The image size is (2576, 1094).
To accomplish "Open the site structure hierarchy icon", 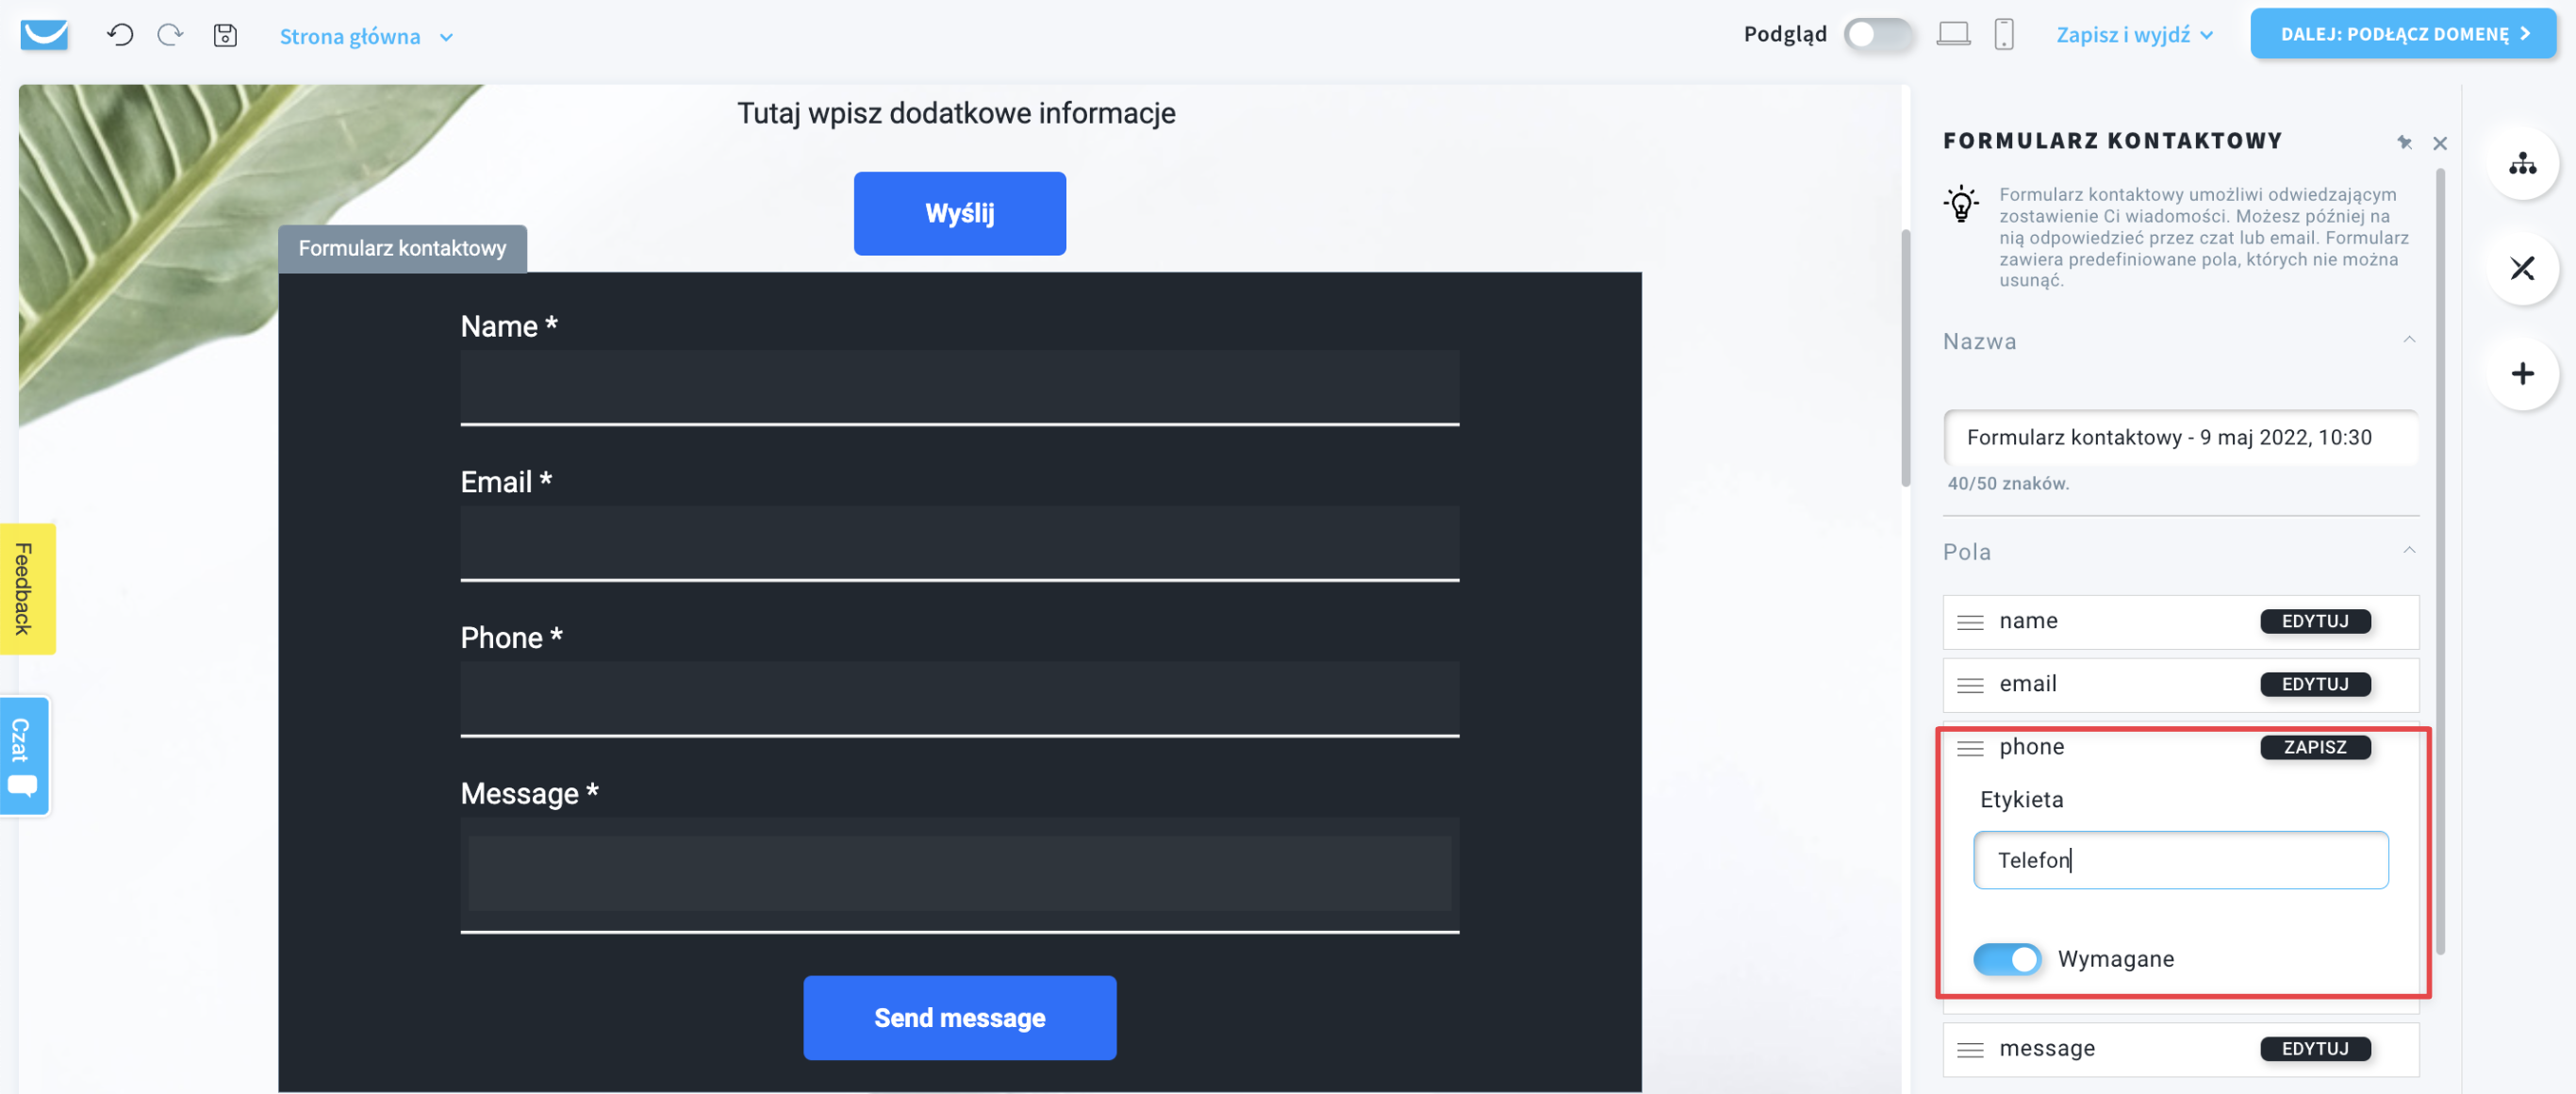I will (x=2522, y=163).
